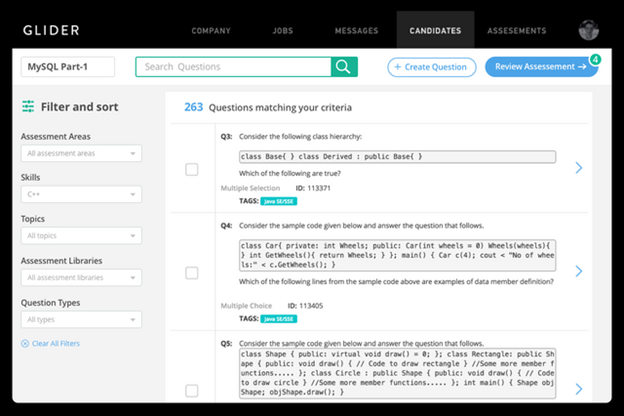Viewport: 624px width, 416px height.
Task: Click the 'Multiple Choice' label
Action: click(x=246, y=306)
